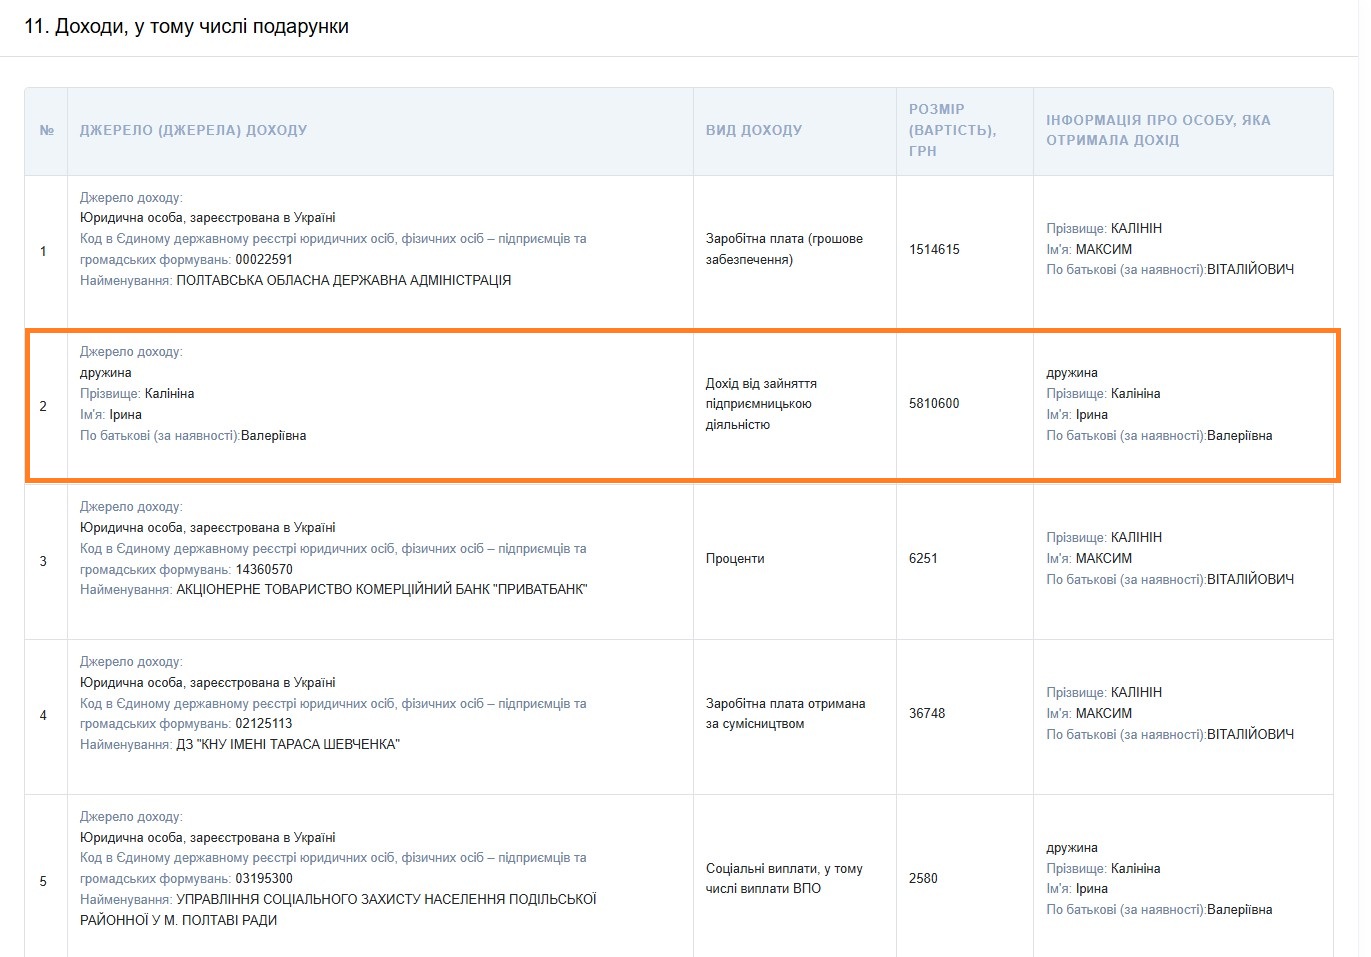1371x957 pixels.
Task: Click the income amount 1514615
Action: tap(934, 249)
